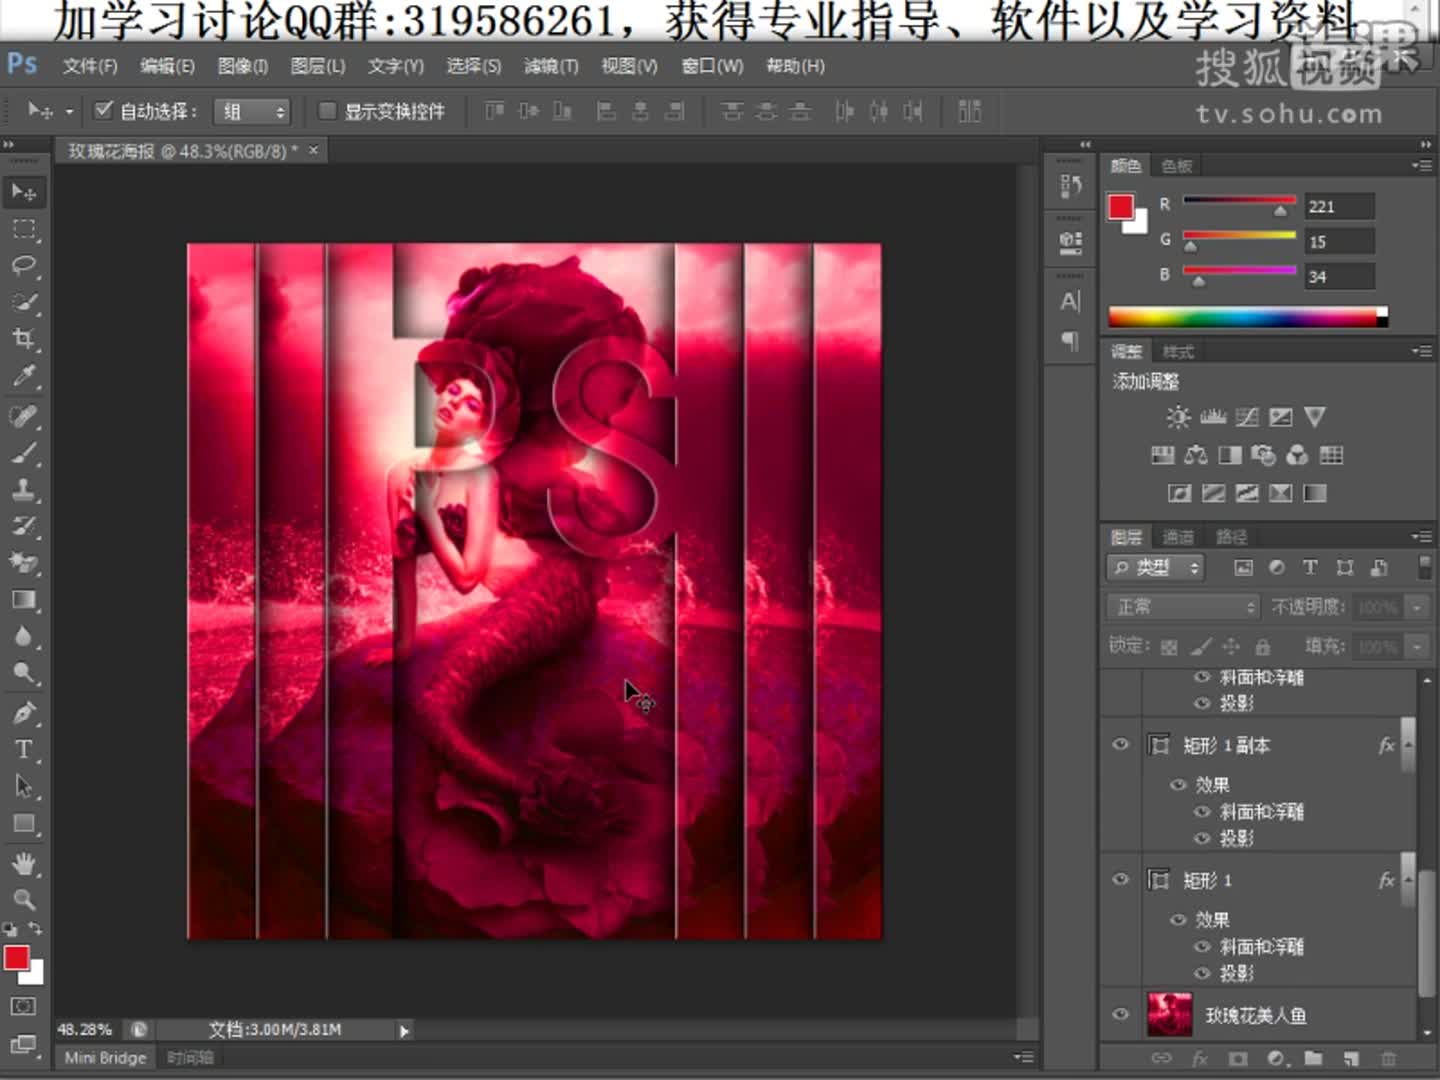
Task: Collapse effects of 矩形 1 副本 layer
Action: [x=1408, y=745]
